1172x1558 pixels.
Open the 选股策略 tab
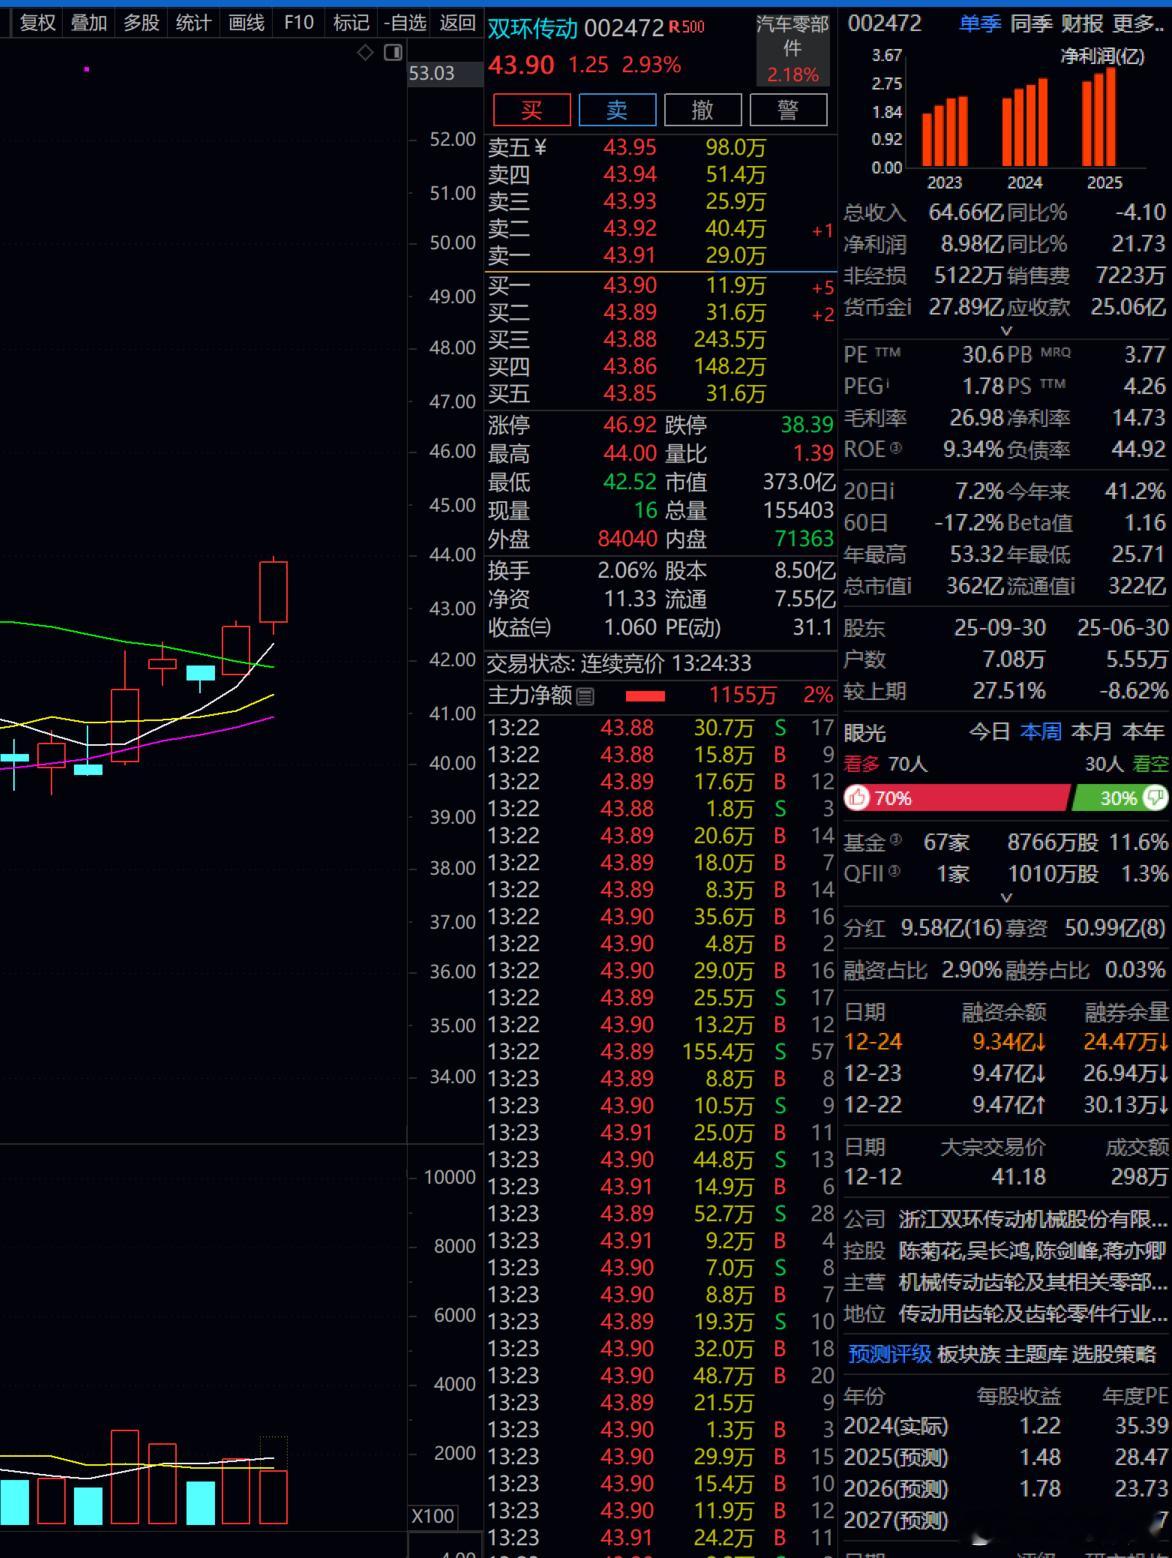1114,1354
